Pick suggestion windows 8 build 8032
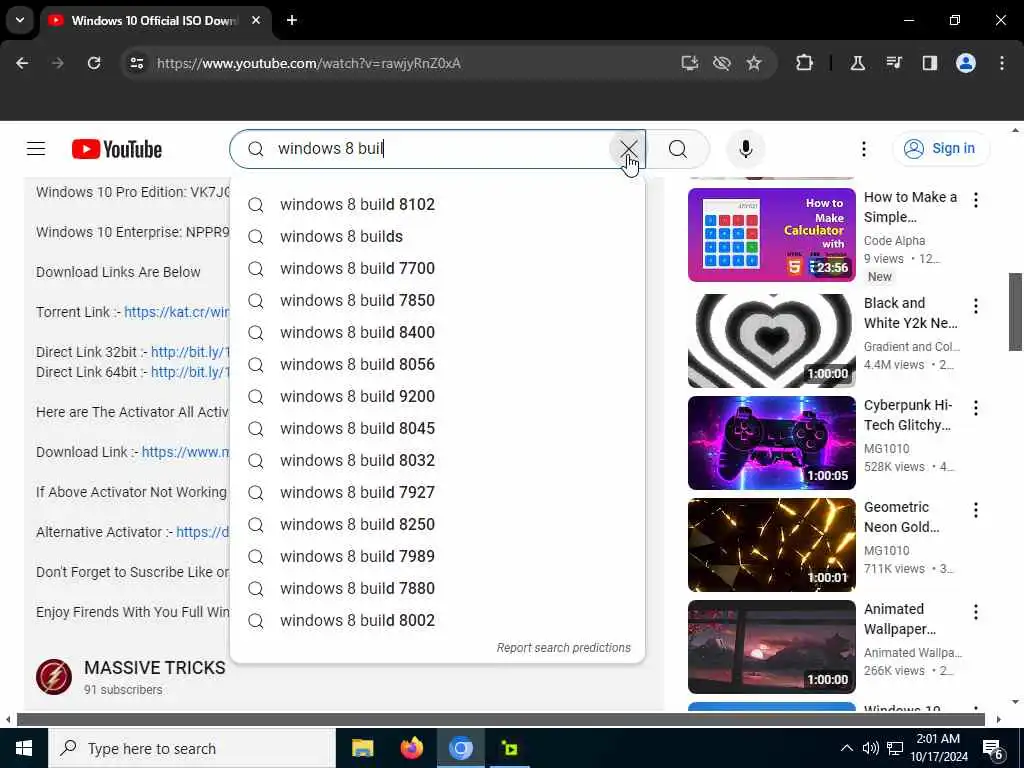The height and width of the screenshot is (768, 1024). (438, 460)
